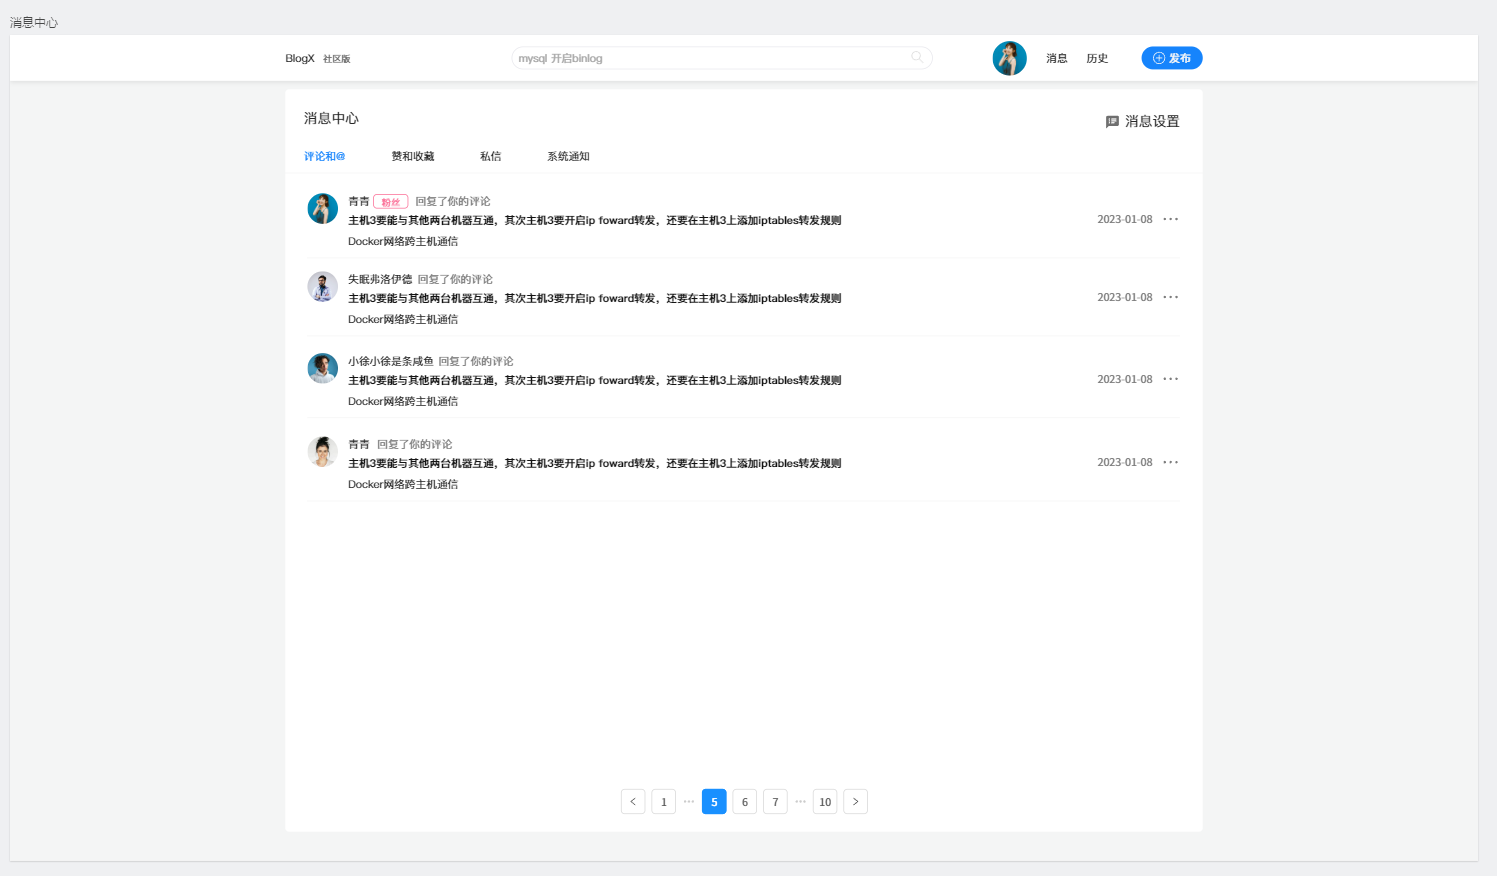This screenshot has width=1497, height=876.
Task: Open 历史 link in header
Action: (x=1097, y=58)
